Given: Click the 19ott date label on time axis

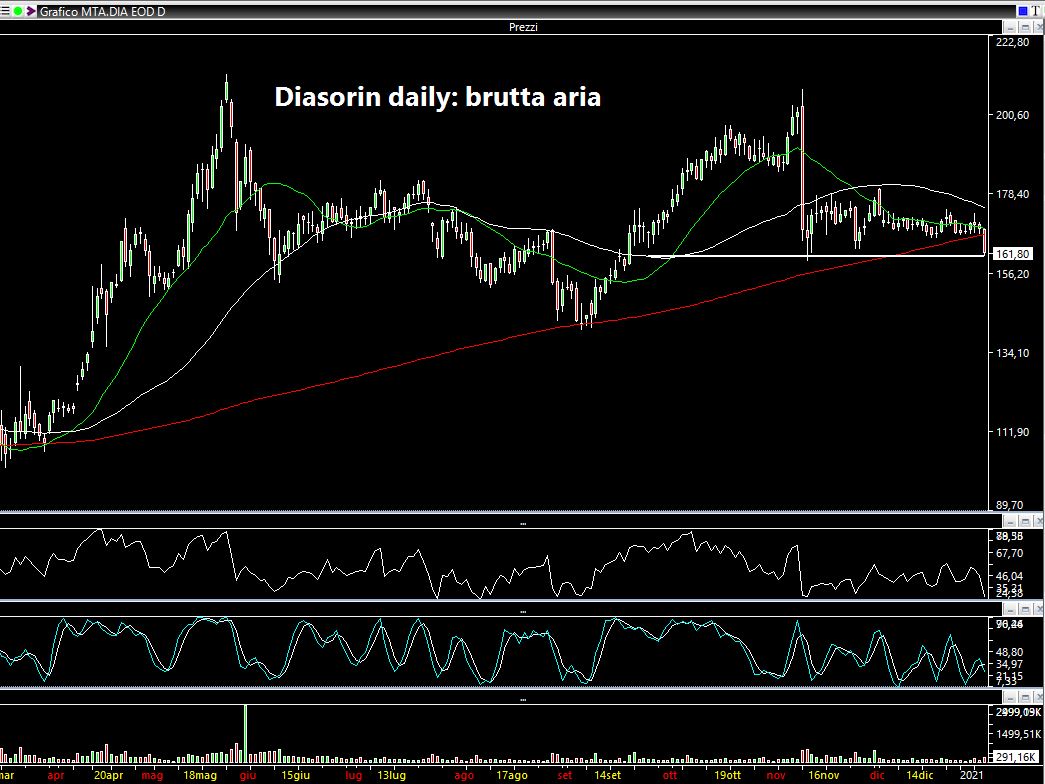Looking at the screenshot, I should (x=727, y=775).
